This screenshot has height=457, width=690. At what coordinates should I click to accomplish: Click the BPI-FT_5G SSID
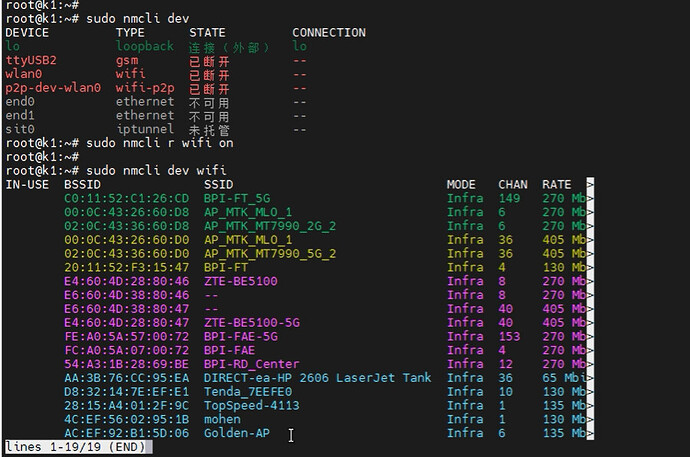[x=237, y=198]
